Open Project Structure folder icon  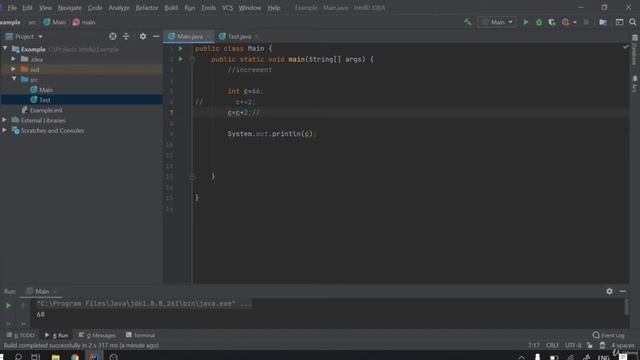603,22
